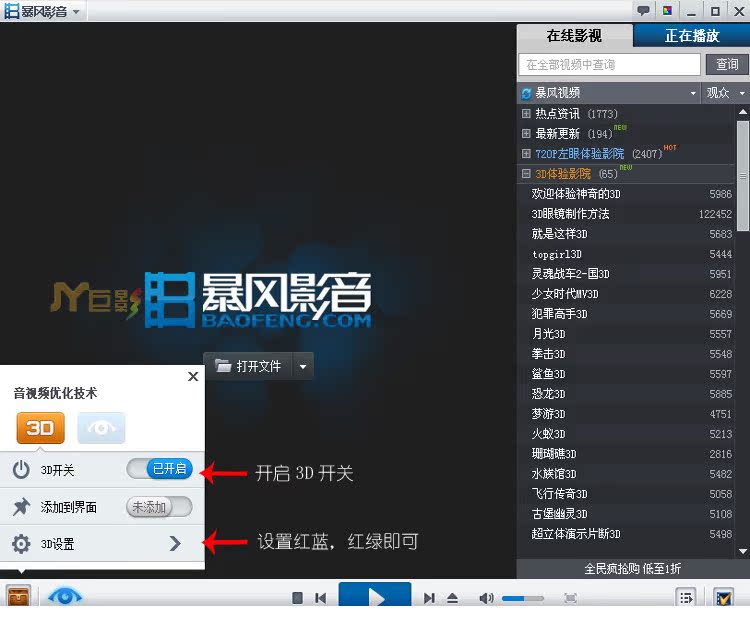Toggle the 3D开关 switch off
The height and width of the screenshot is (630, 750).
[160, 469]
